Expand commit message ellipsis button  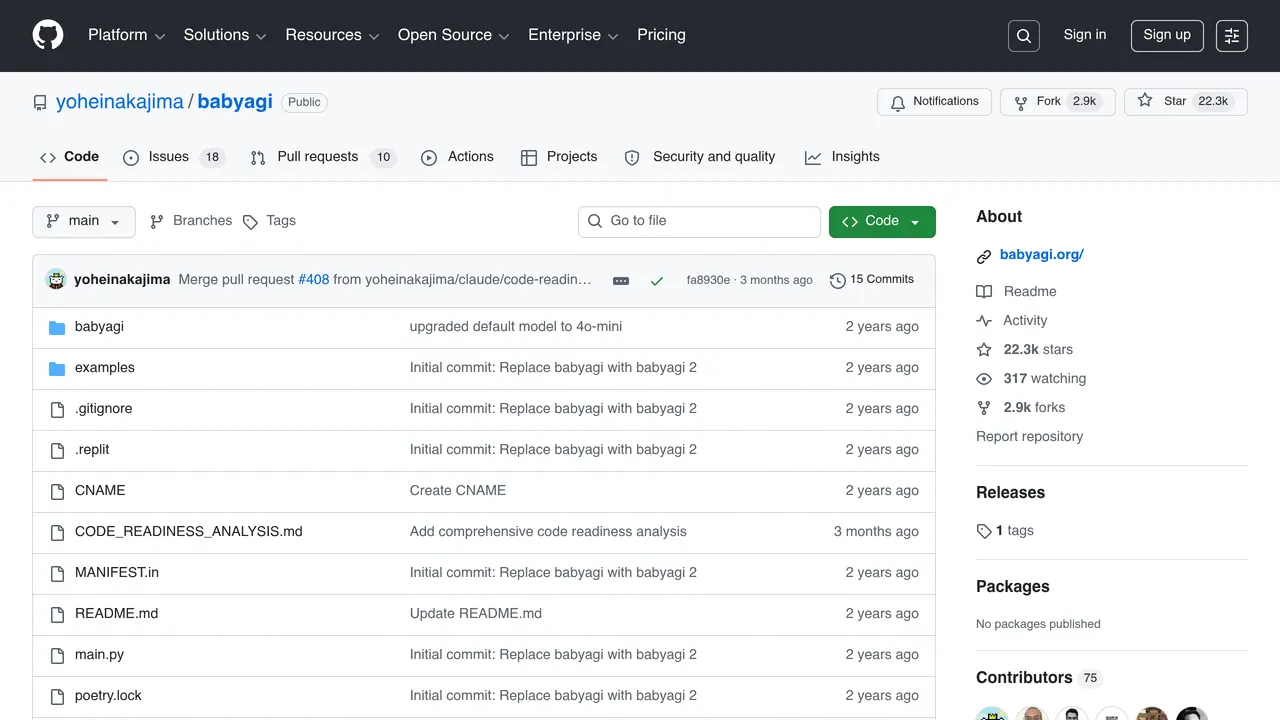point(621,281)
